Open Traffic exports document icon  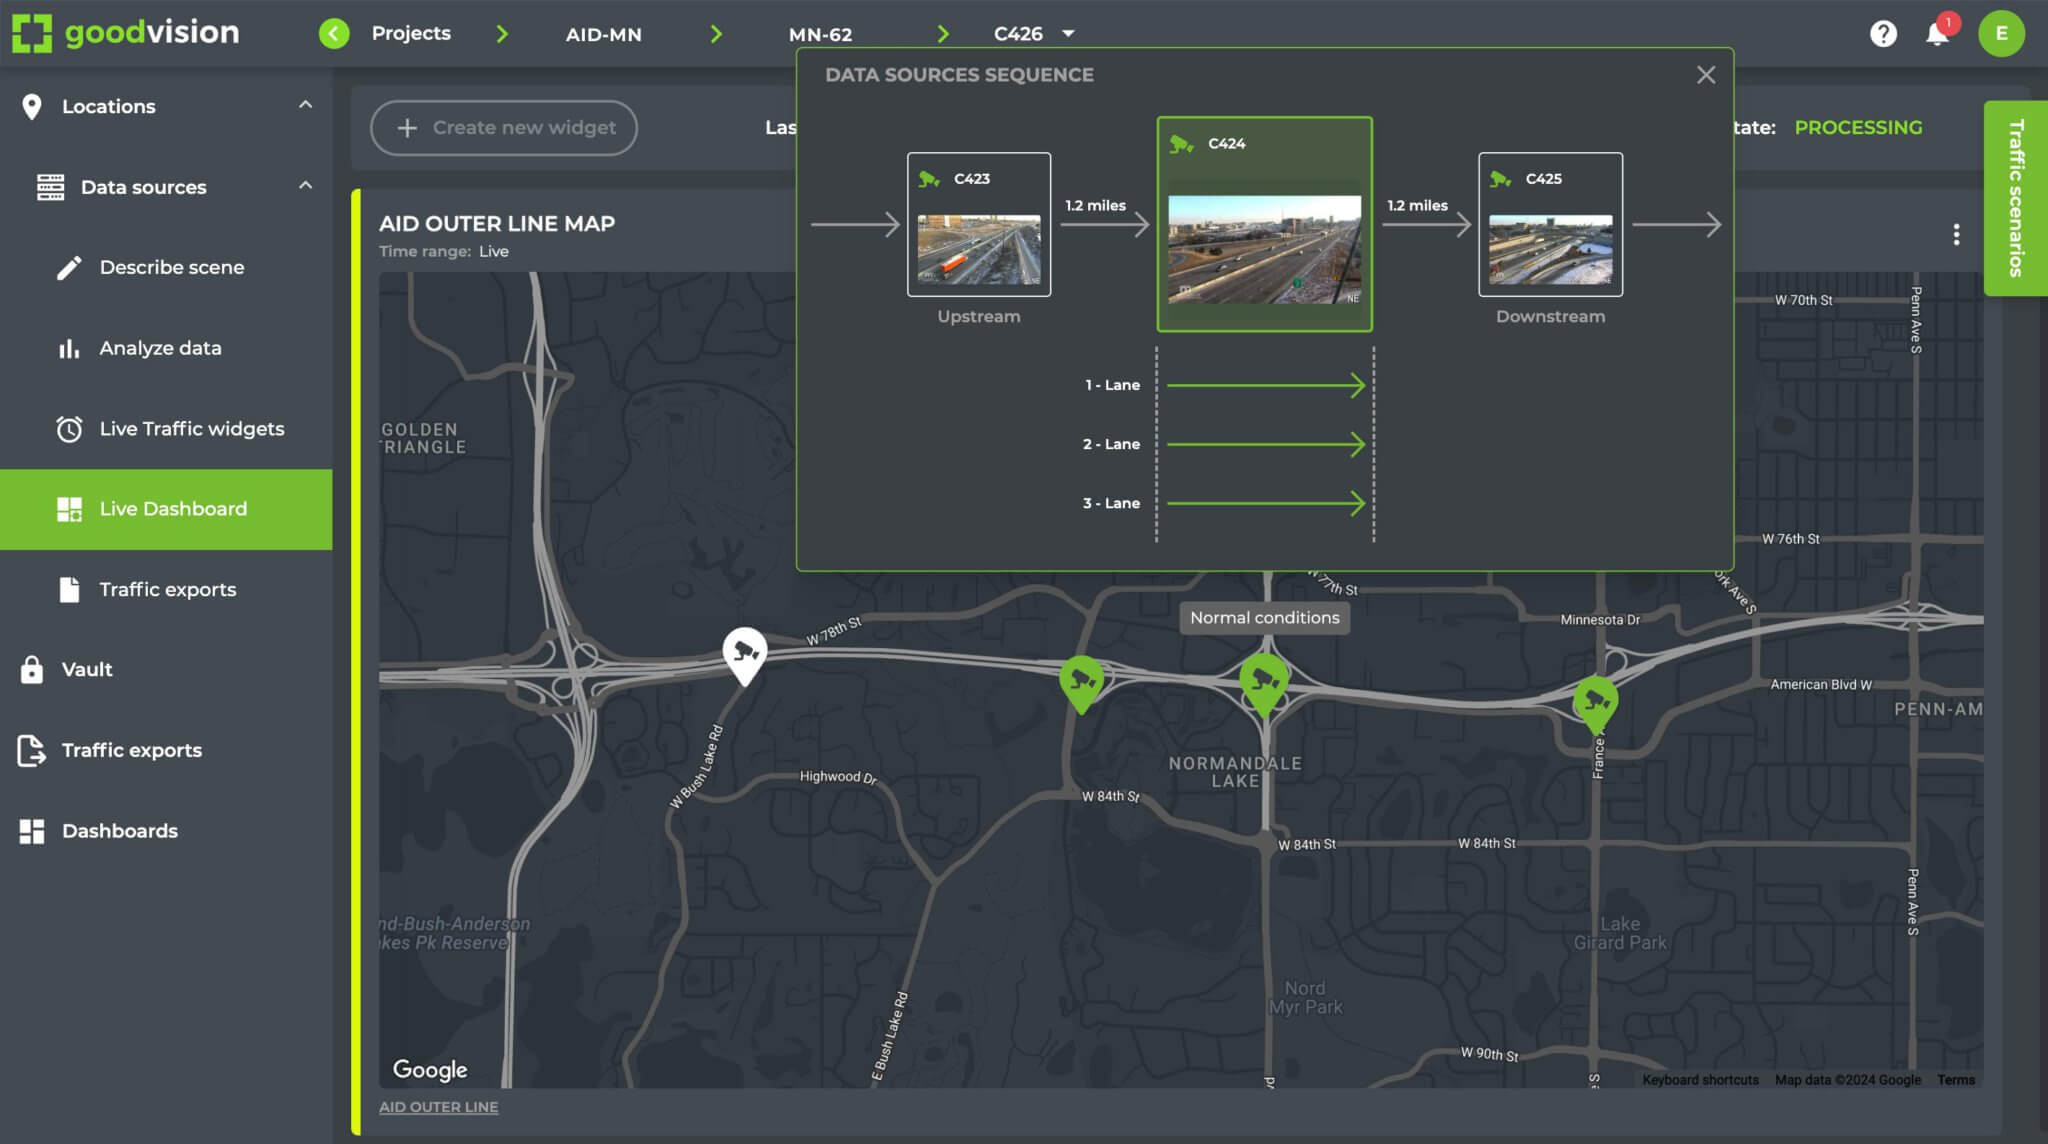click(68, 589)
